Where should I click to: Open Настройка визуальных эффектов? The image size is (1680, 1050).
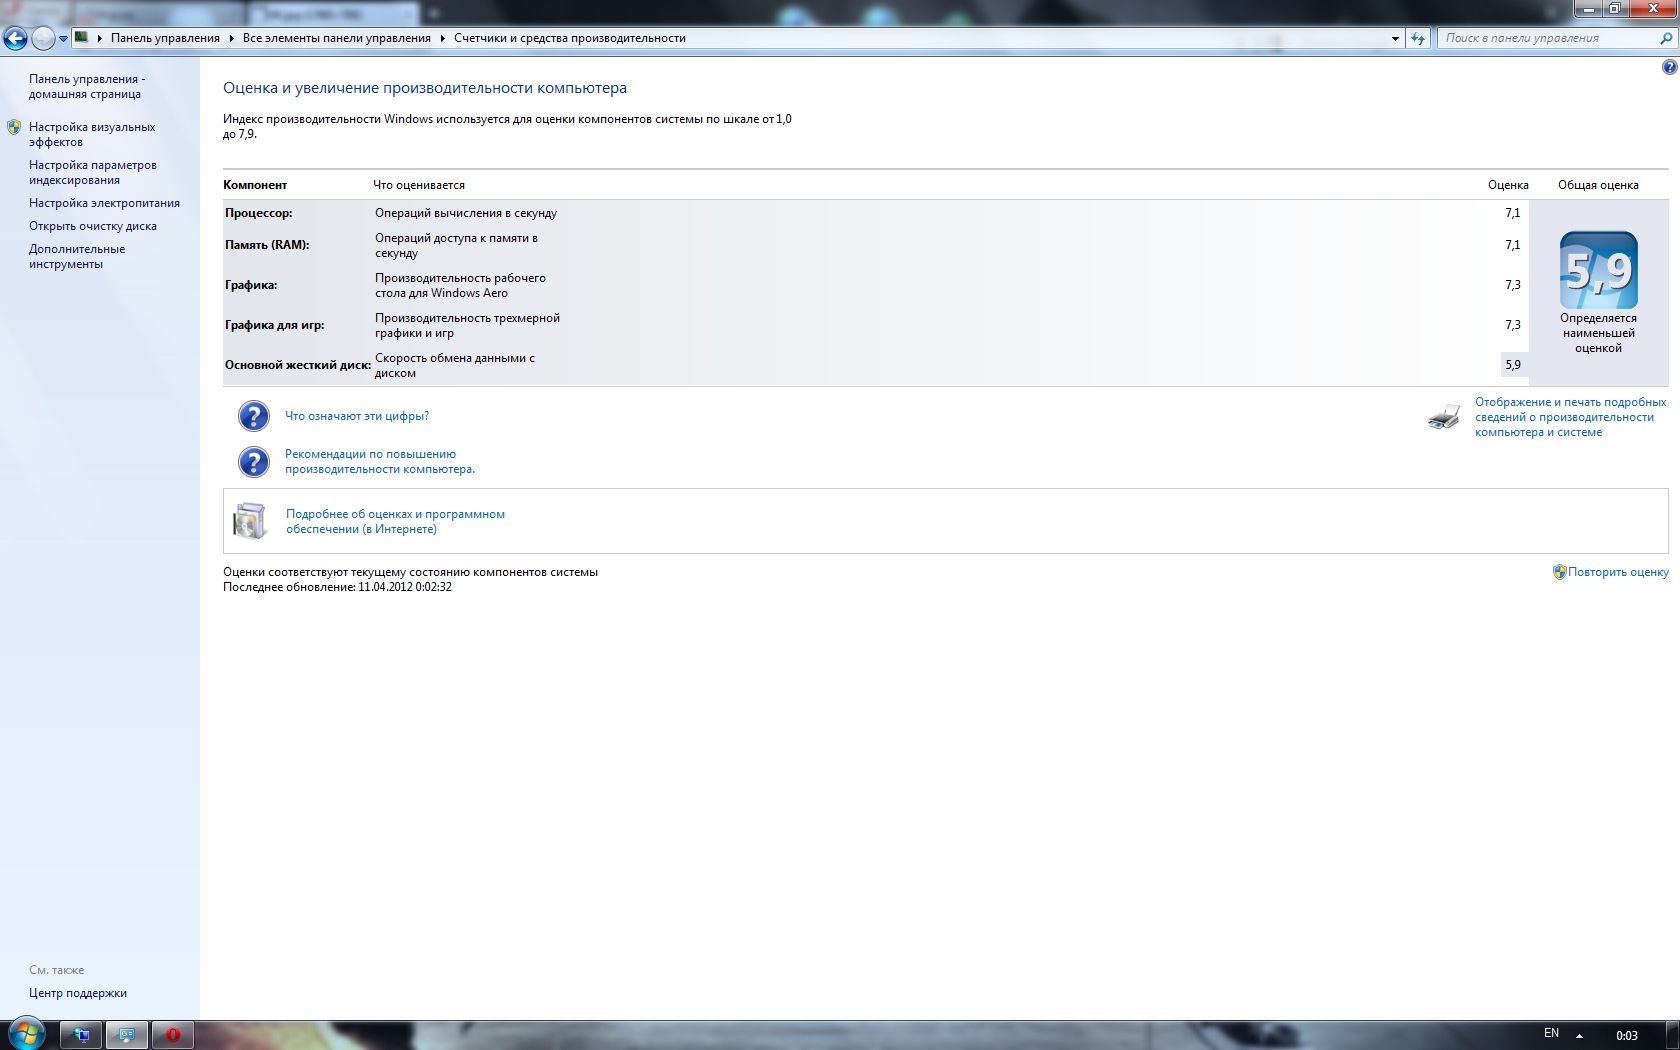pyautogui.click(x=92, y=134)
